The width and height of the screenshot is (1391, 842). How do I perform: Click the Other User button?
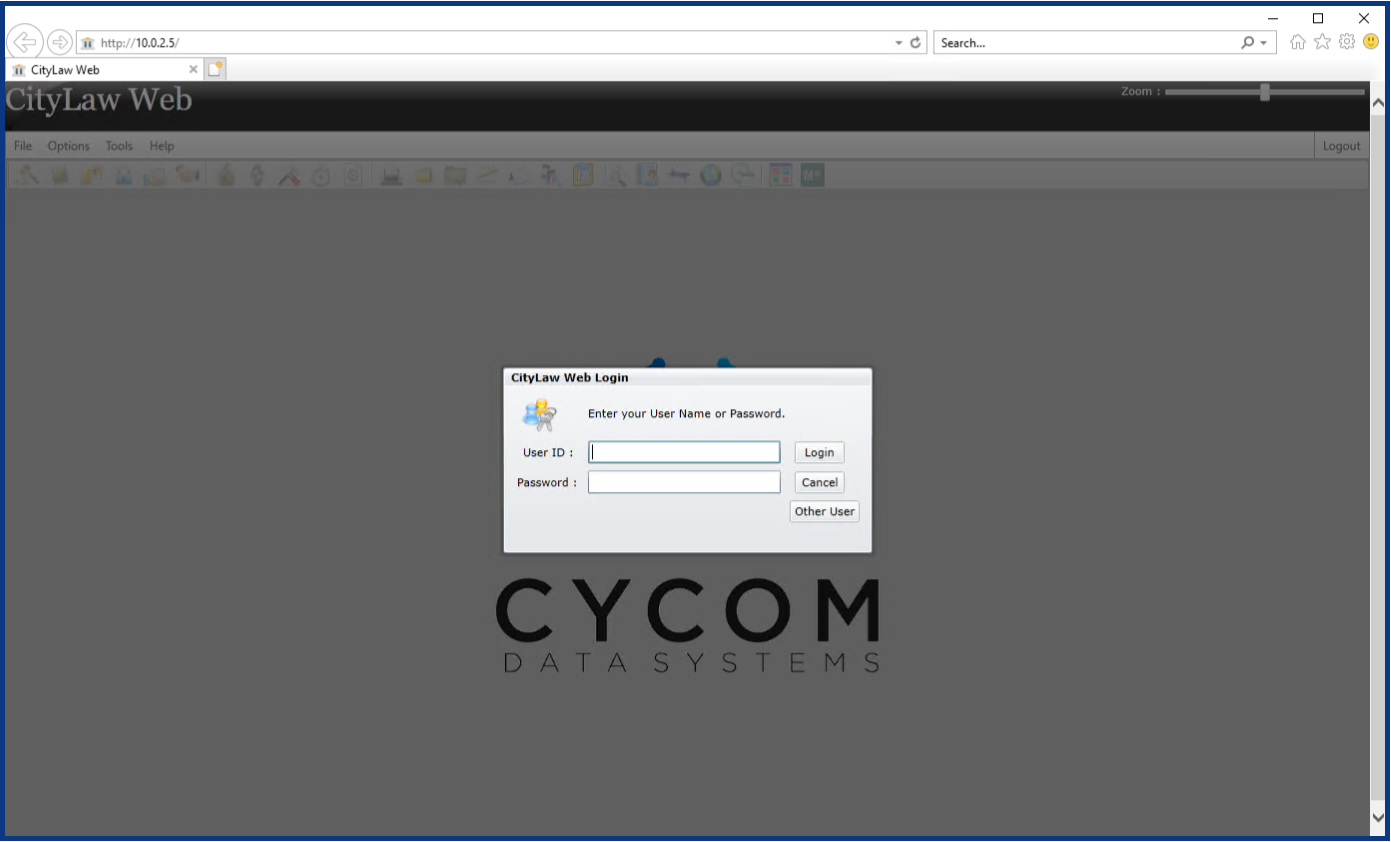pos(824,511)
